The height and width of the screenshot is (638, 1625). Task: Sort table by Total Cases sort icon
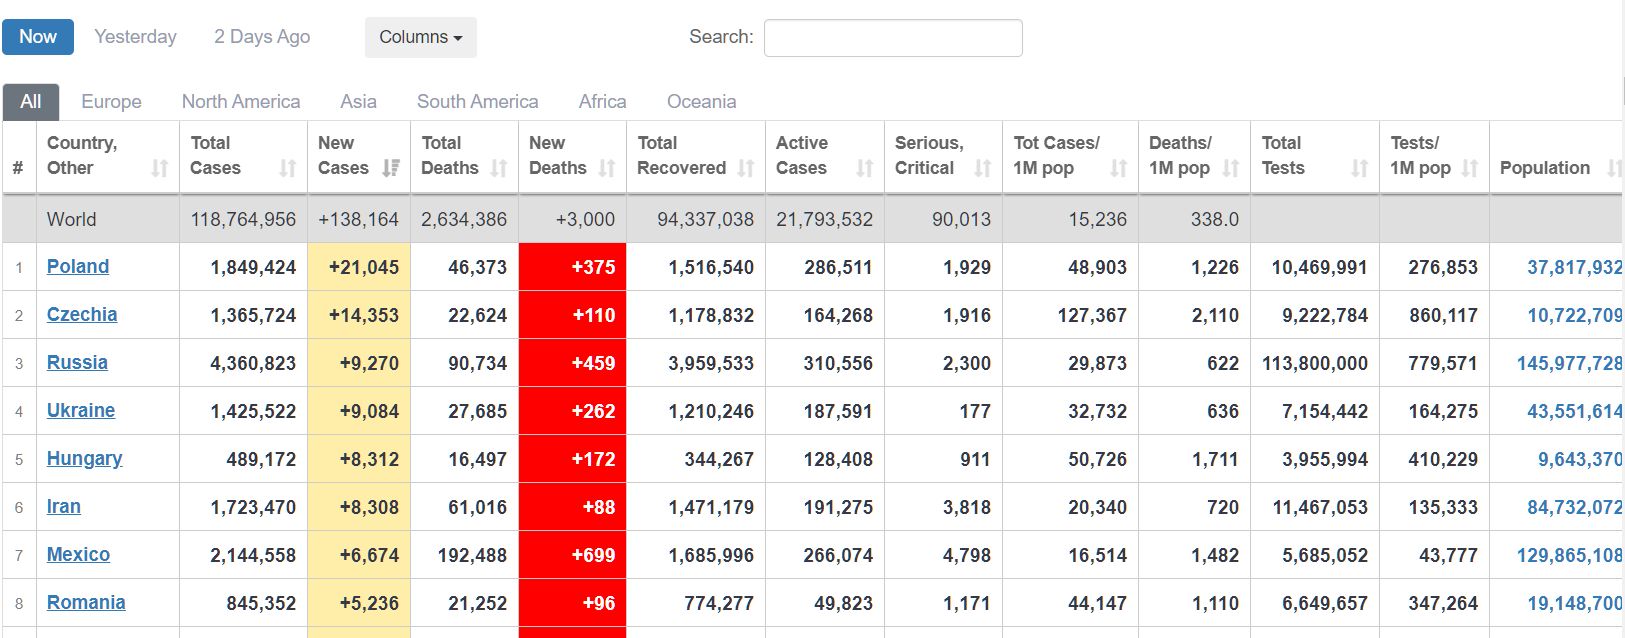pyautogui.click(x=288, y=168)
